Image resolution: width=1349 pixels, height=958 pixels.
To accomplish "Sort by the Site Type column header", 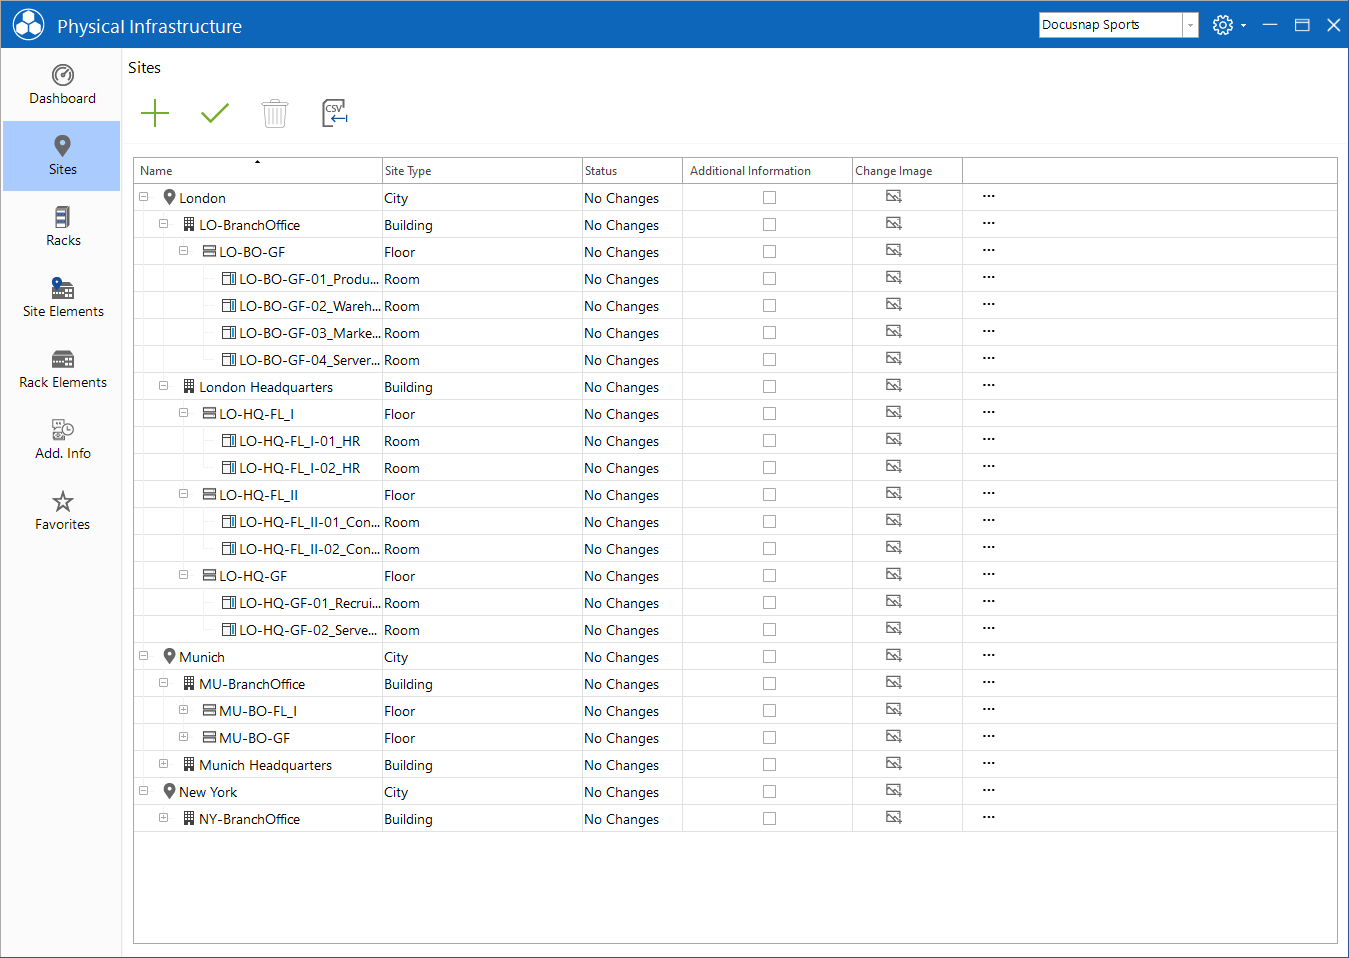I will coord(482,171).
